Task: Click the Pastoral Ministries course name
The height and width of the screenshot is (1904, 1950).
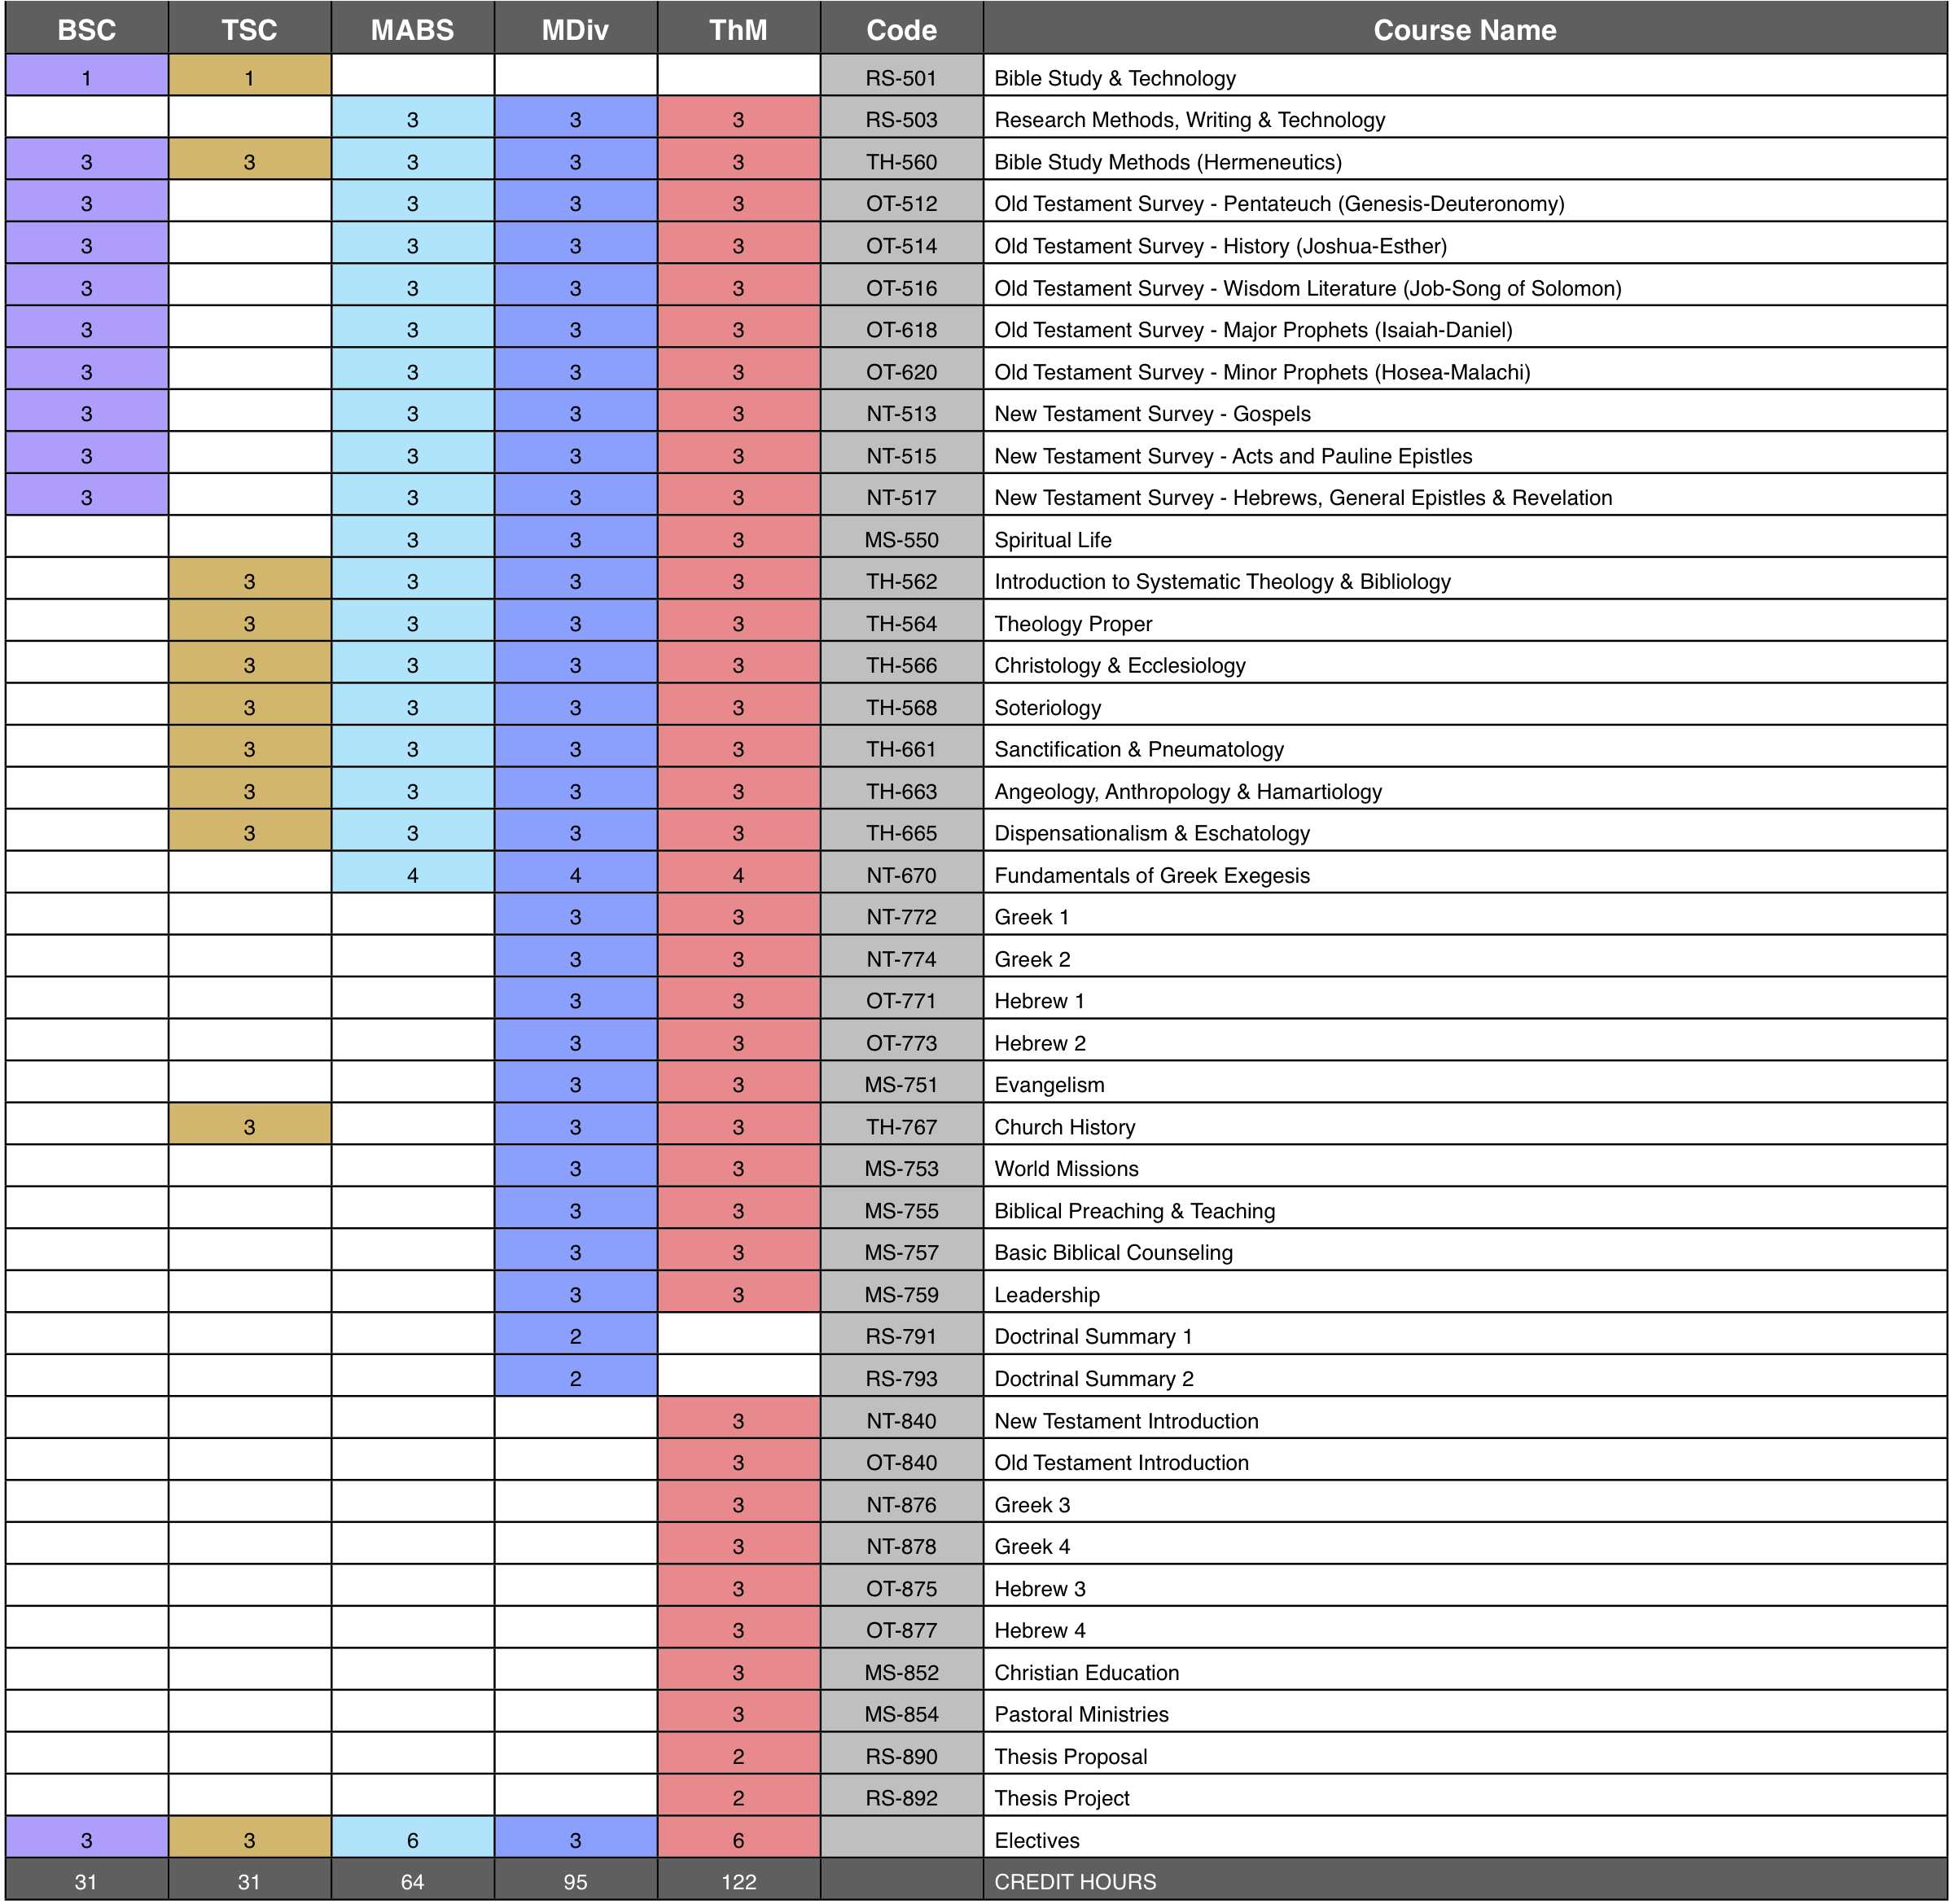Action: click(1081, 1715)
